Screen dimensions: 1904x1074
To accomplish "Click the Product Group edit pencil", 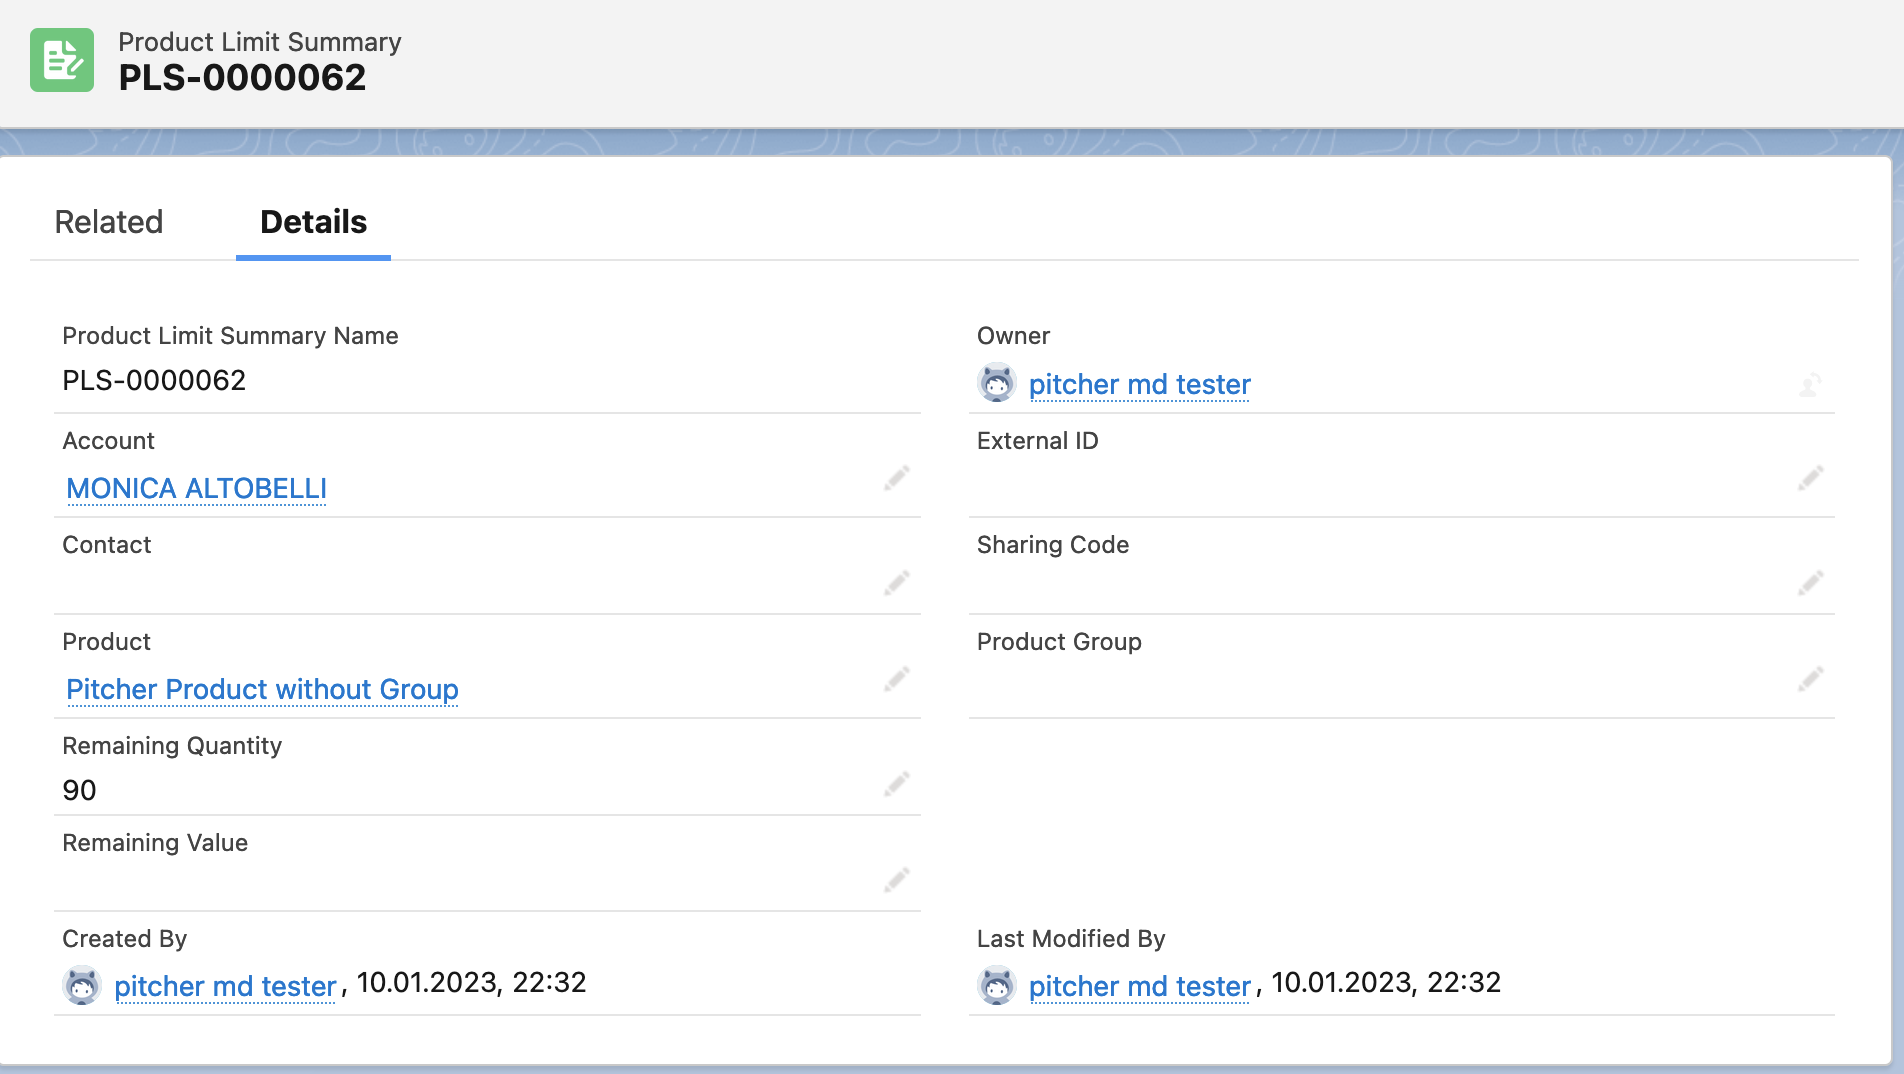I will [1810, 679].
